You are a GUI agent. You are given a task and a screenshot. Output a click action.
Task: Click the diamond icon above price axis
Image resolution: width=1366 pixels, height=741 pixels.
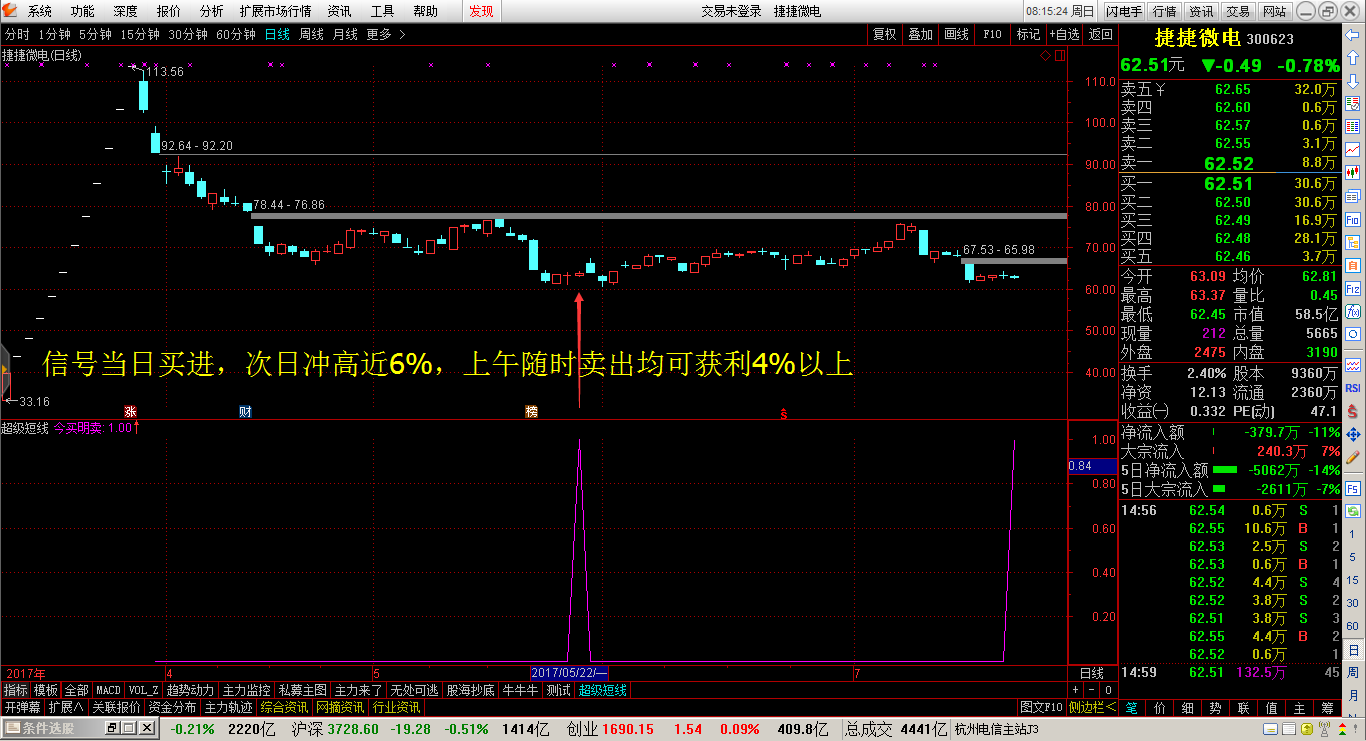pos(1045,55)
